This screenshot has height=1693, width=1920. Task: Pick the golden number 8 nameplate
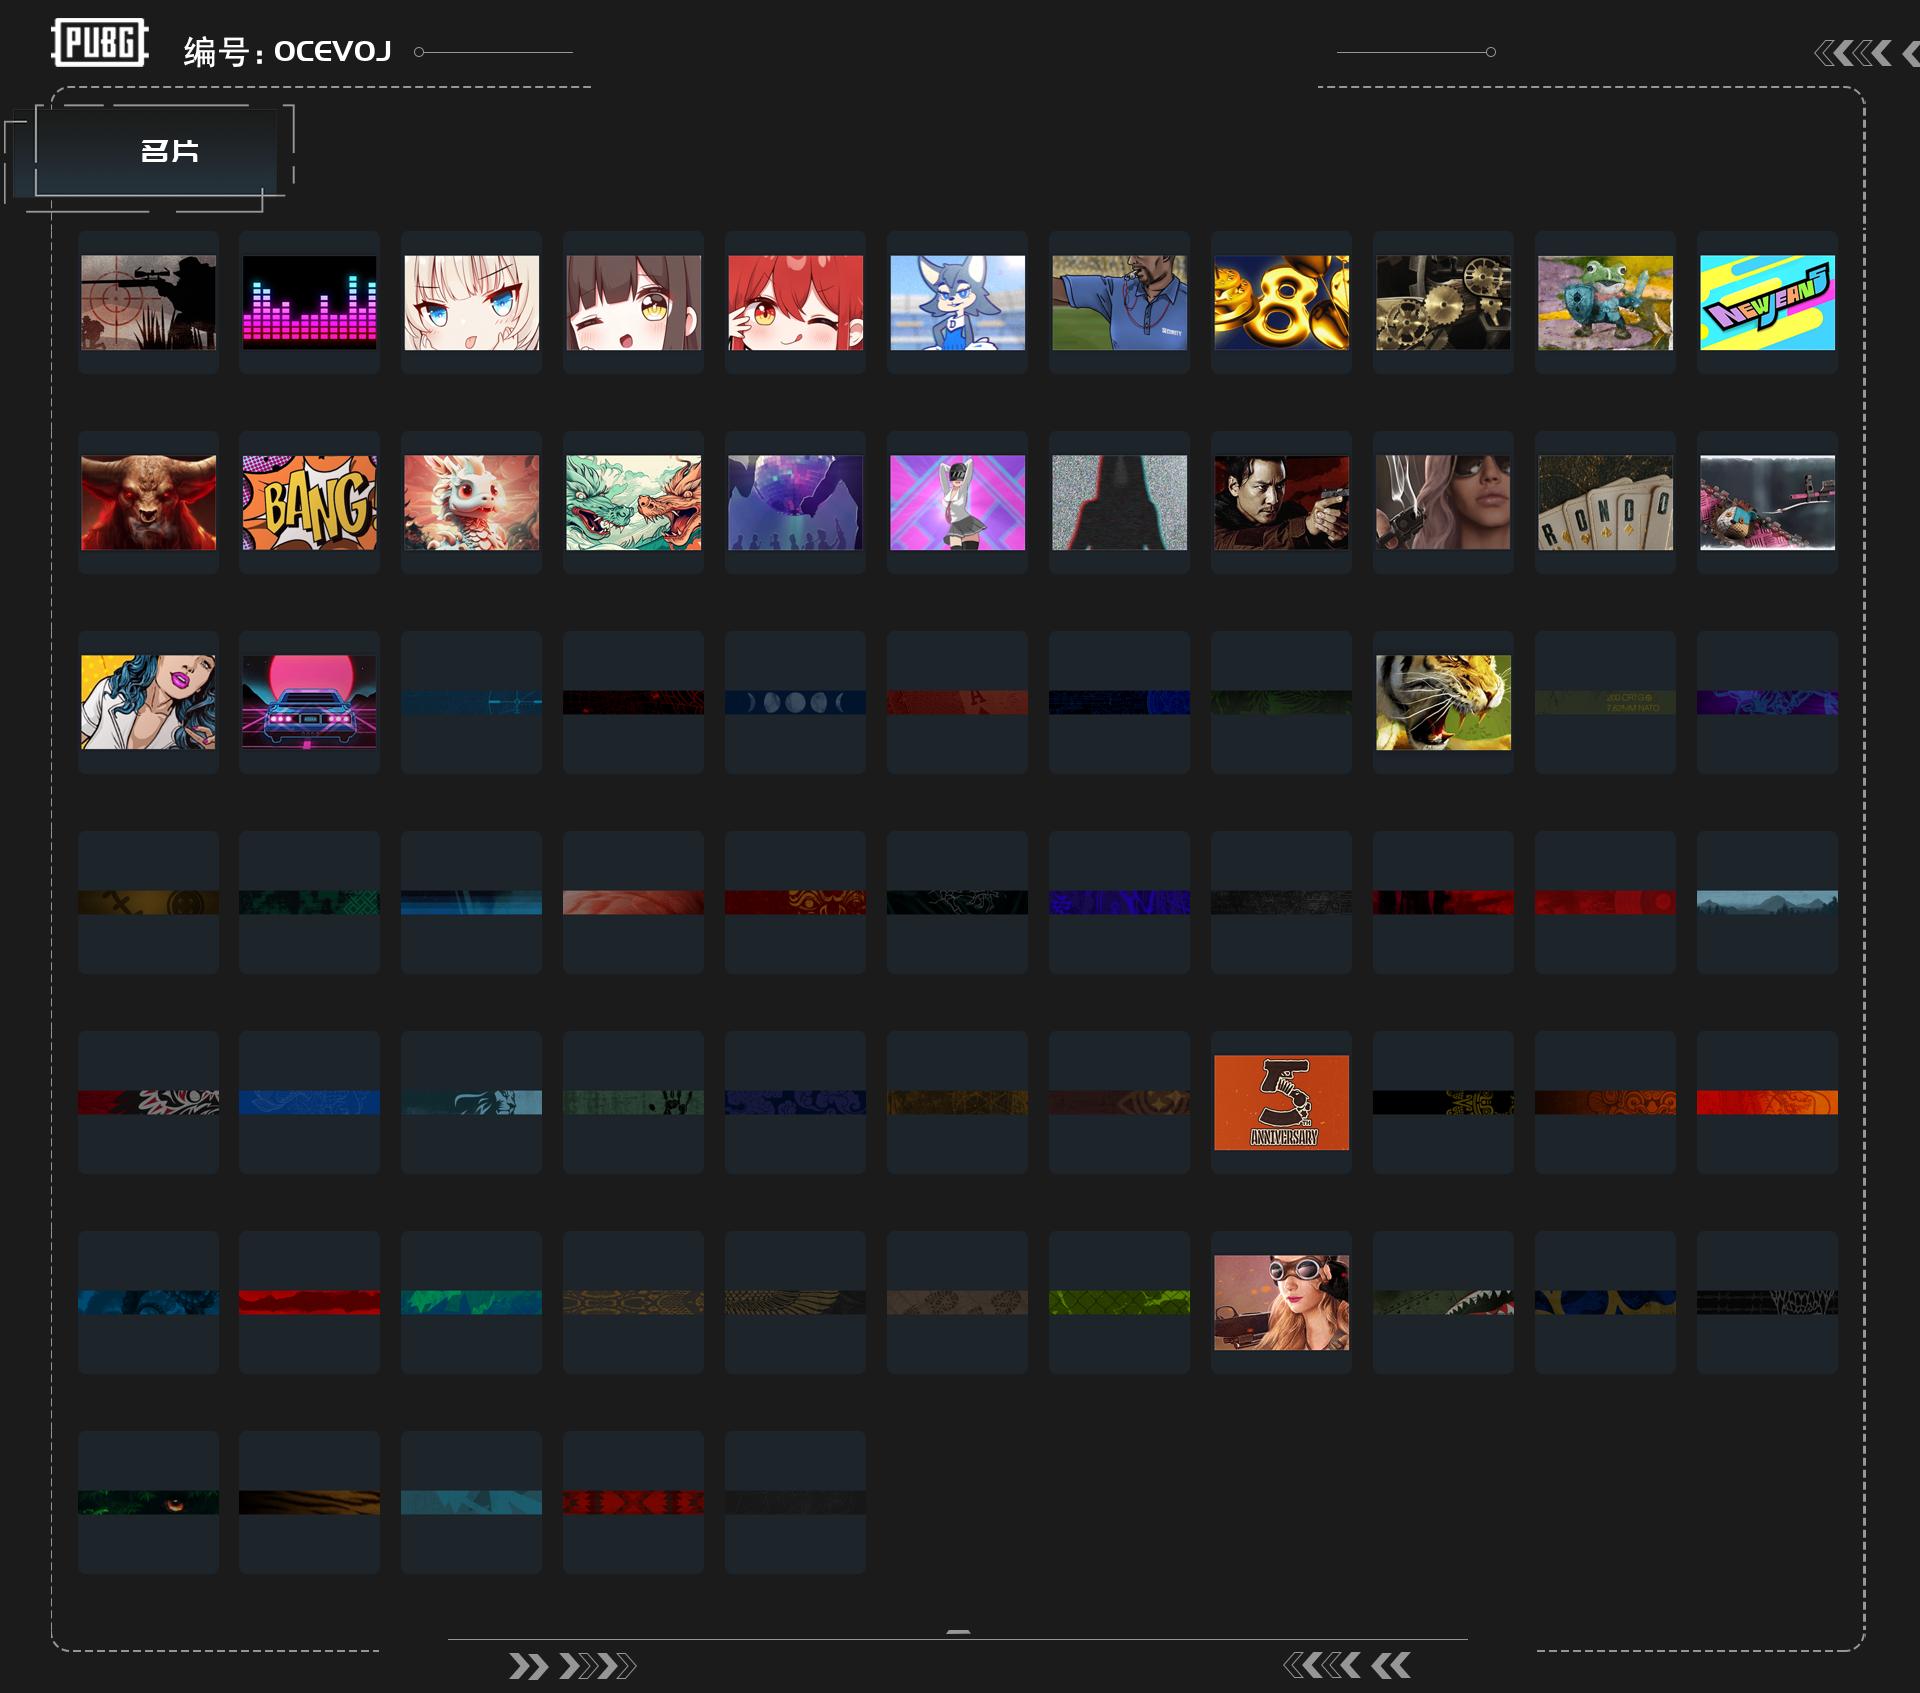1281,302
